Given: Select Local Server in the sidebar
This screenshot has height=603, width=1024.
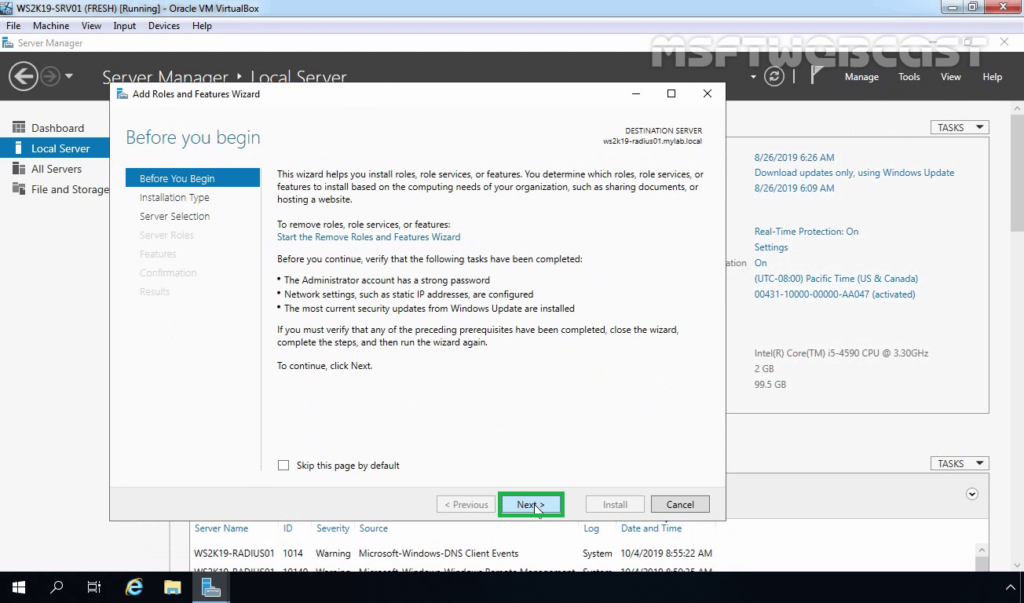Looking at the screenshot, I should pyautogui.click(x=55, y=148).
